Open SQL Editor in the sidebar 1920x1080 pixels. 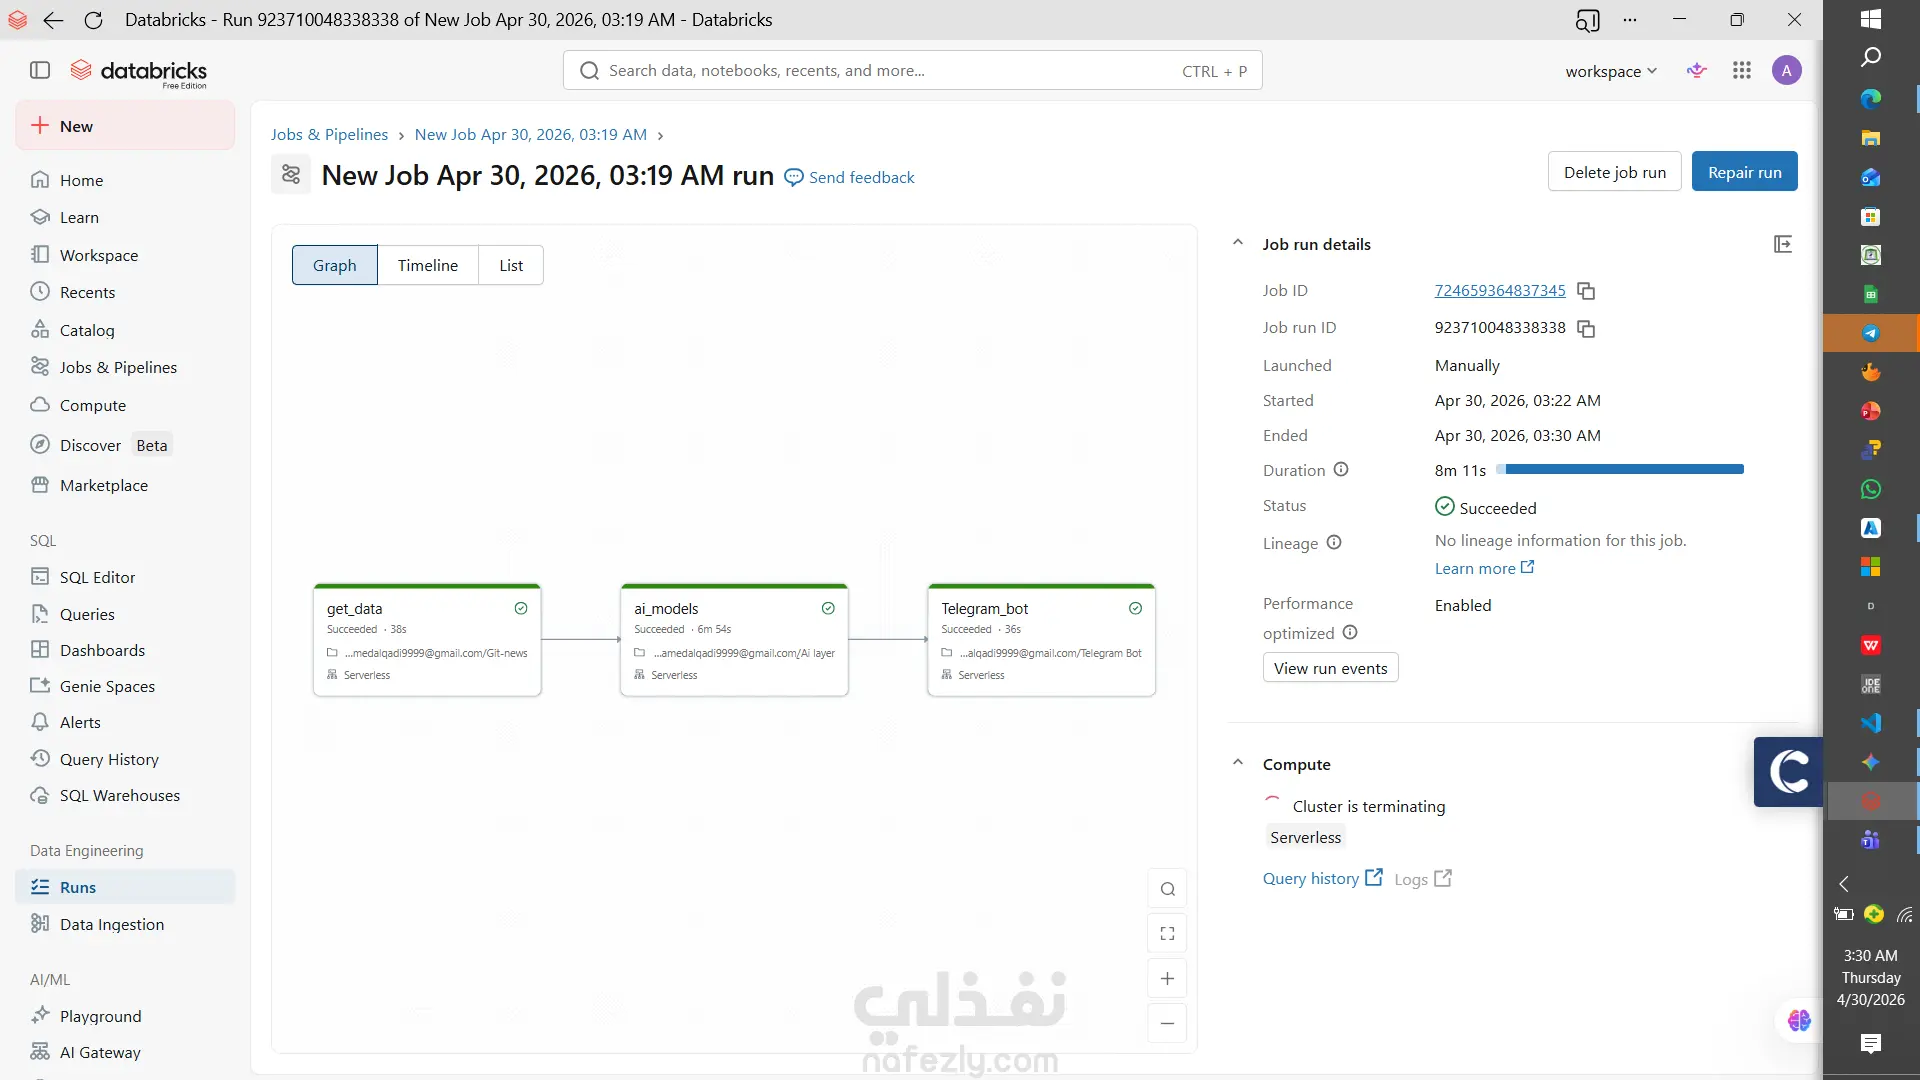click(125, 577)
